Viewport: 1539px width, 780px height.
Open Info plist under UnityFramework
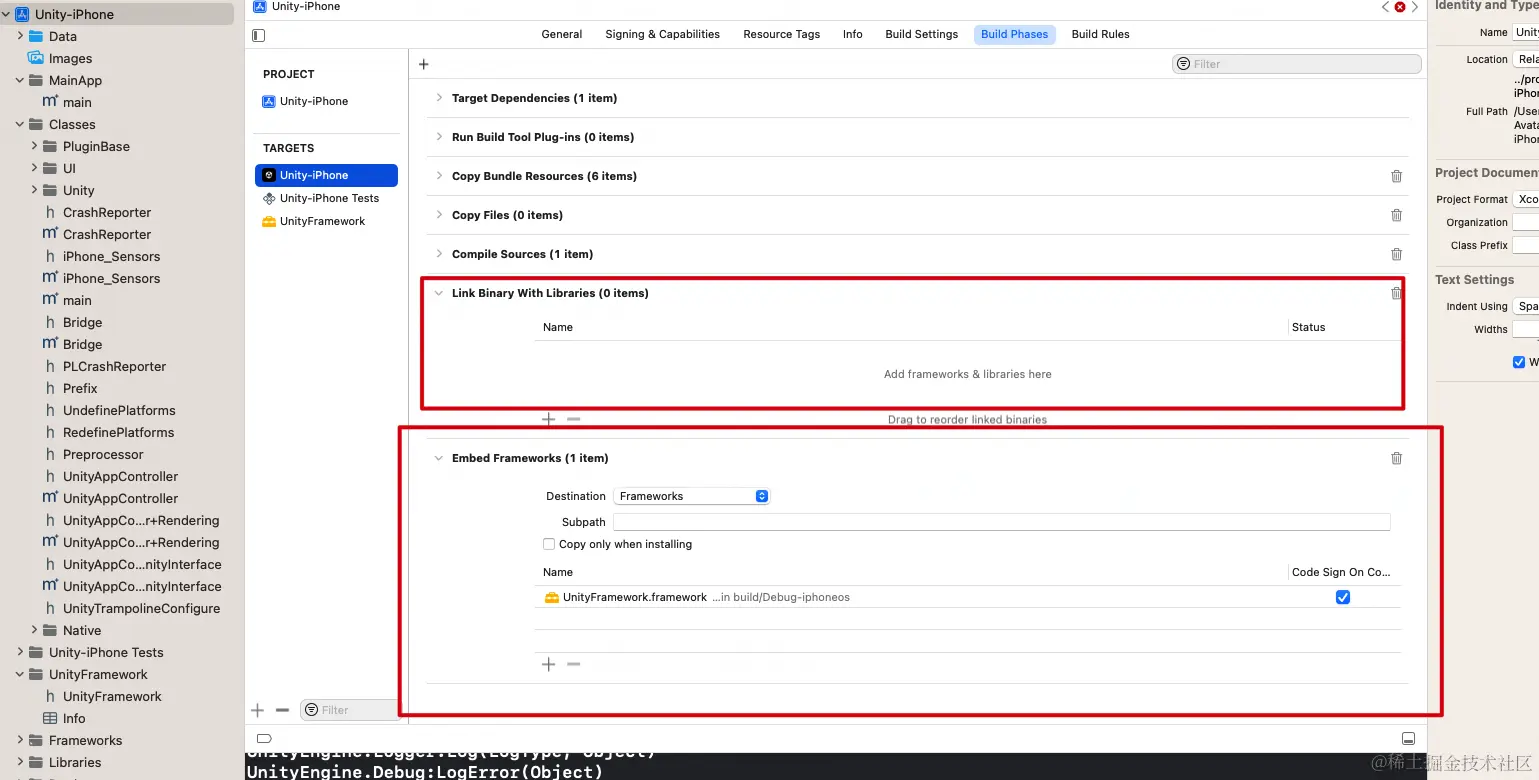coord(74,718)
